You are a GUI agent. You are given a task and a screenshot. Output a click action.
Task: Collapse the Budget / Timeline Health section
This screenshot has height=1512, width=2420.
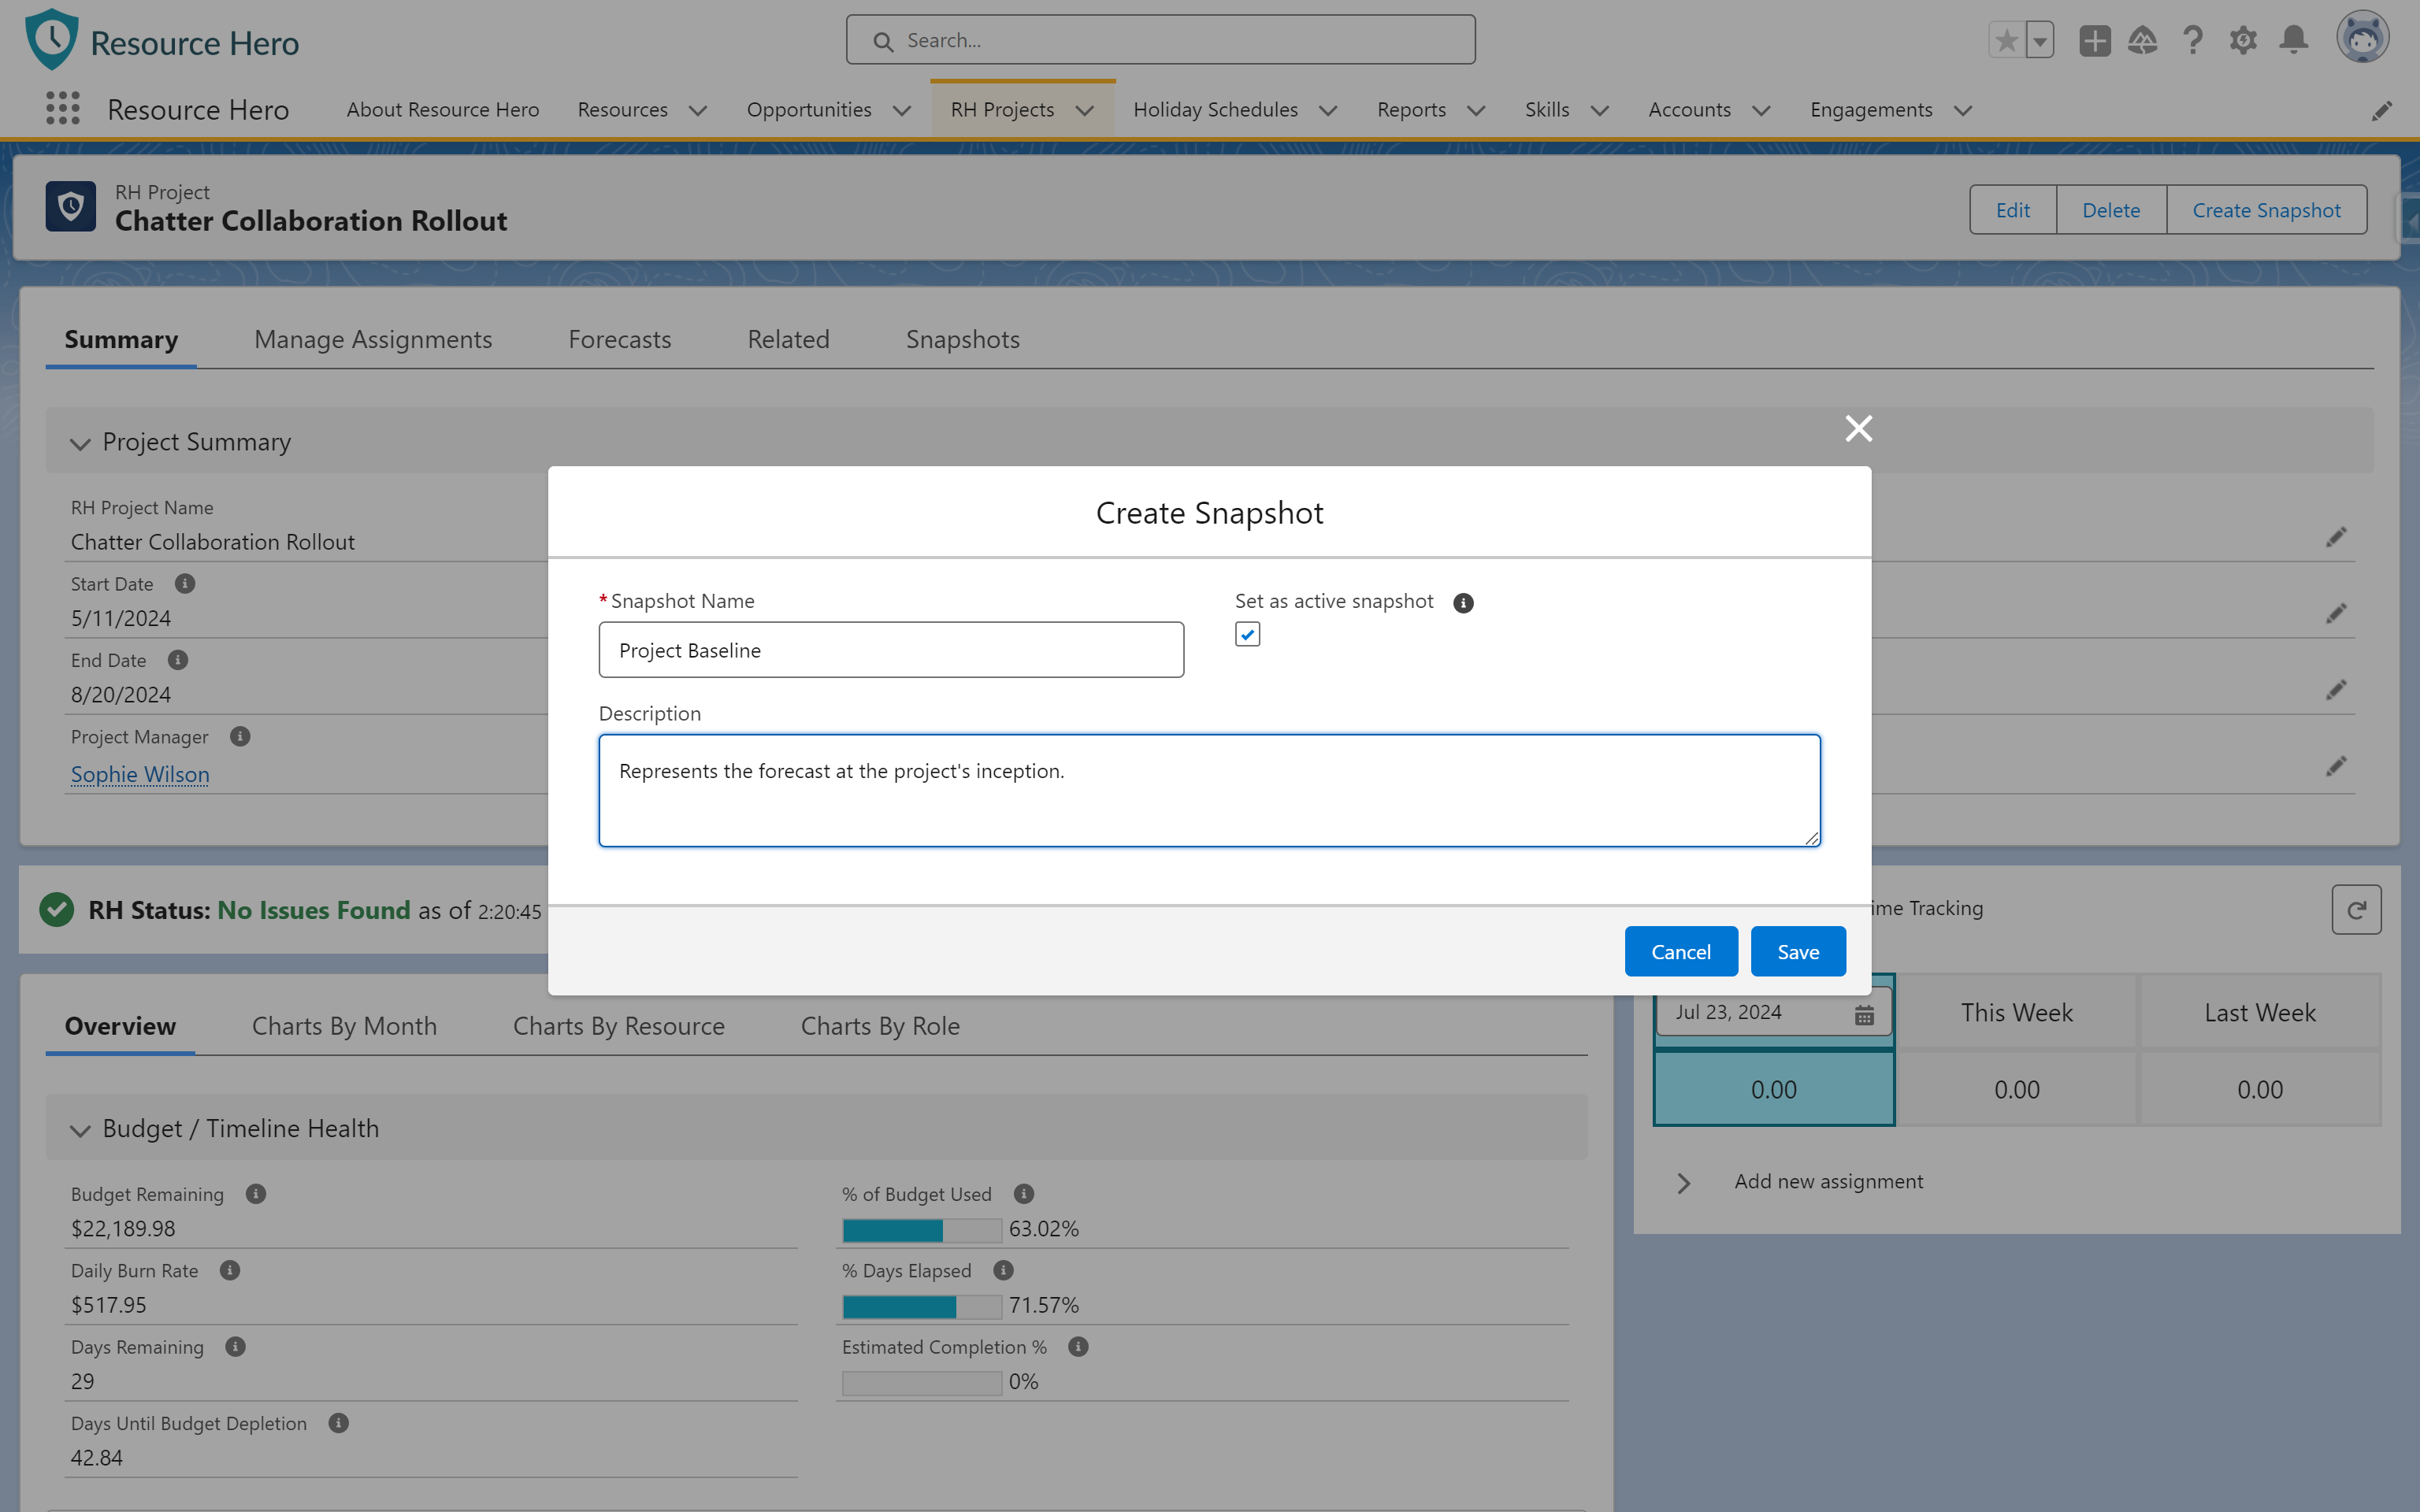pos(80,1130)
